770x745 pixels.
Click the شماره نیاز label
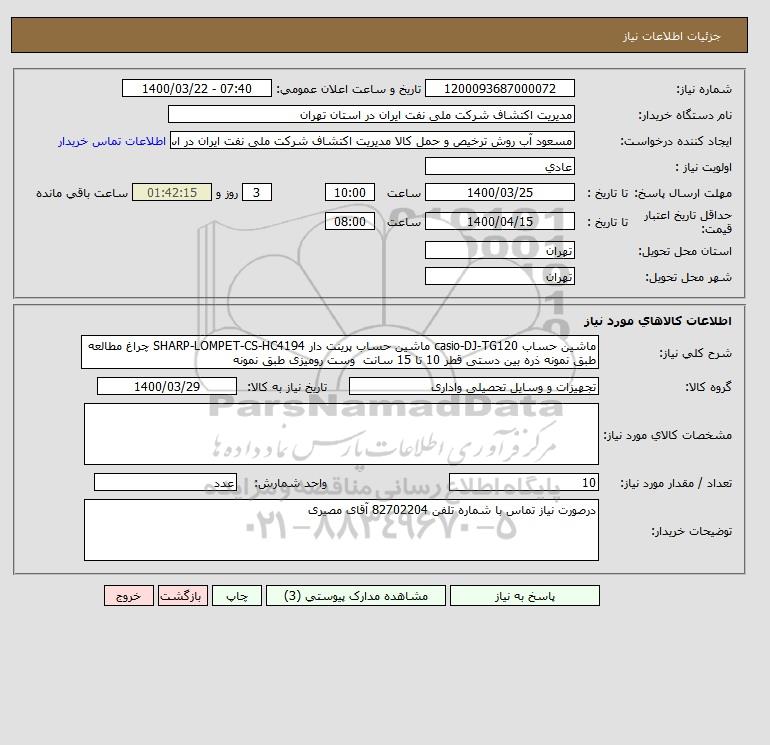[704, 89]
